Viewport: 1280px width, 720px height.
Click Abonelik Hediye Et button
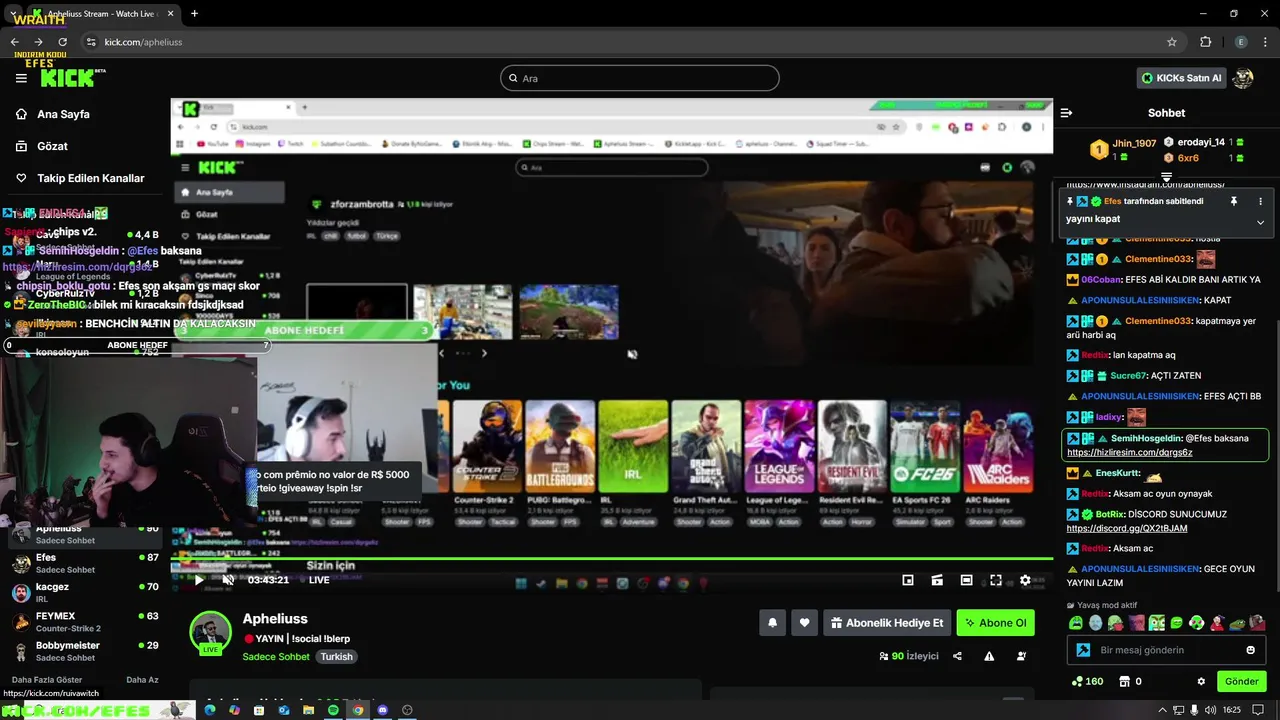[x=887, y=623]
